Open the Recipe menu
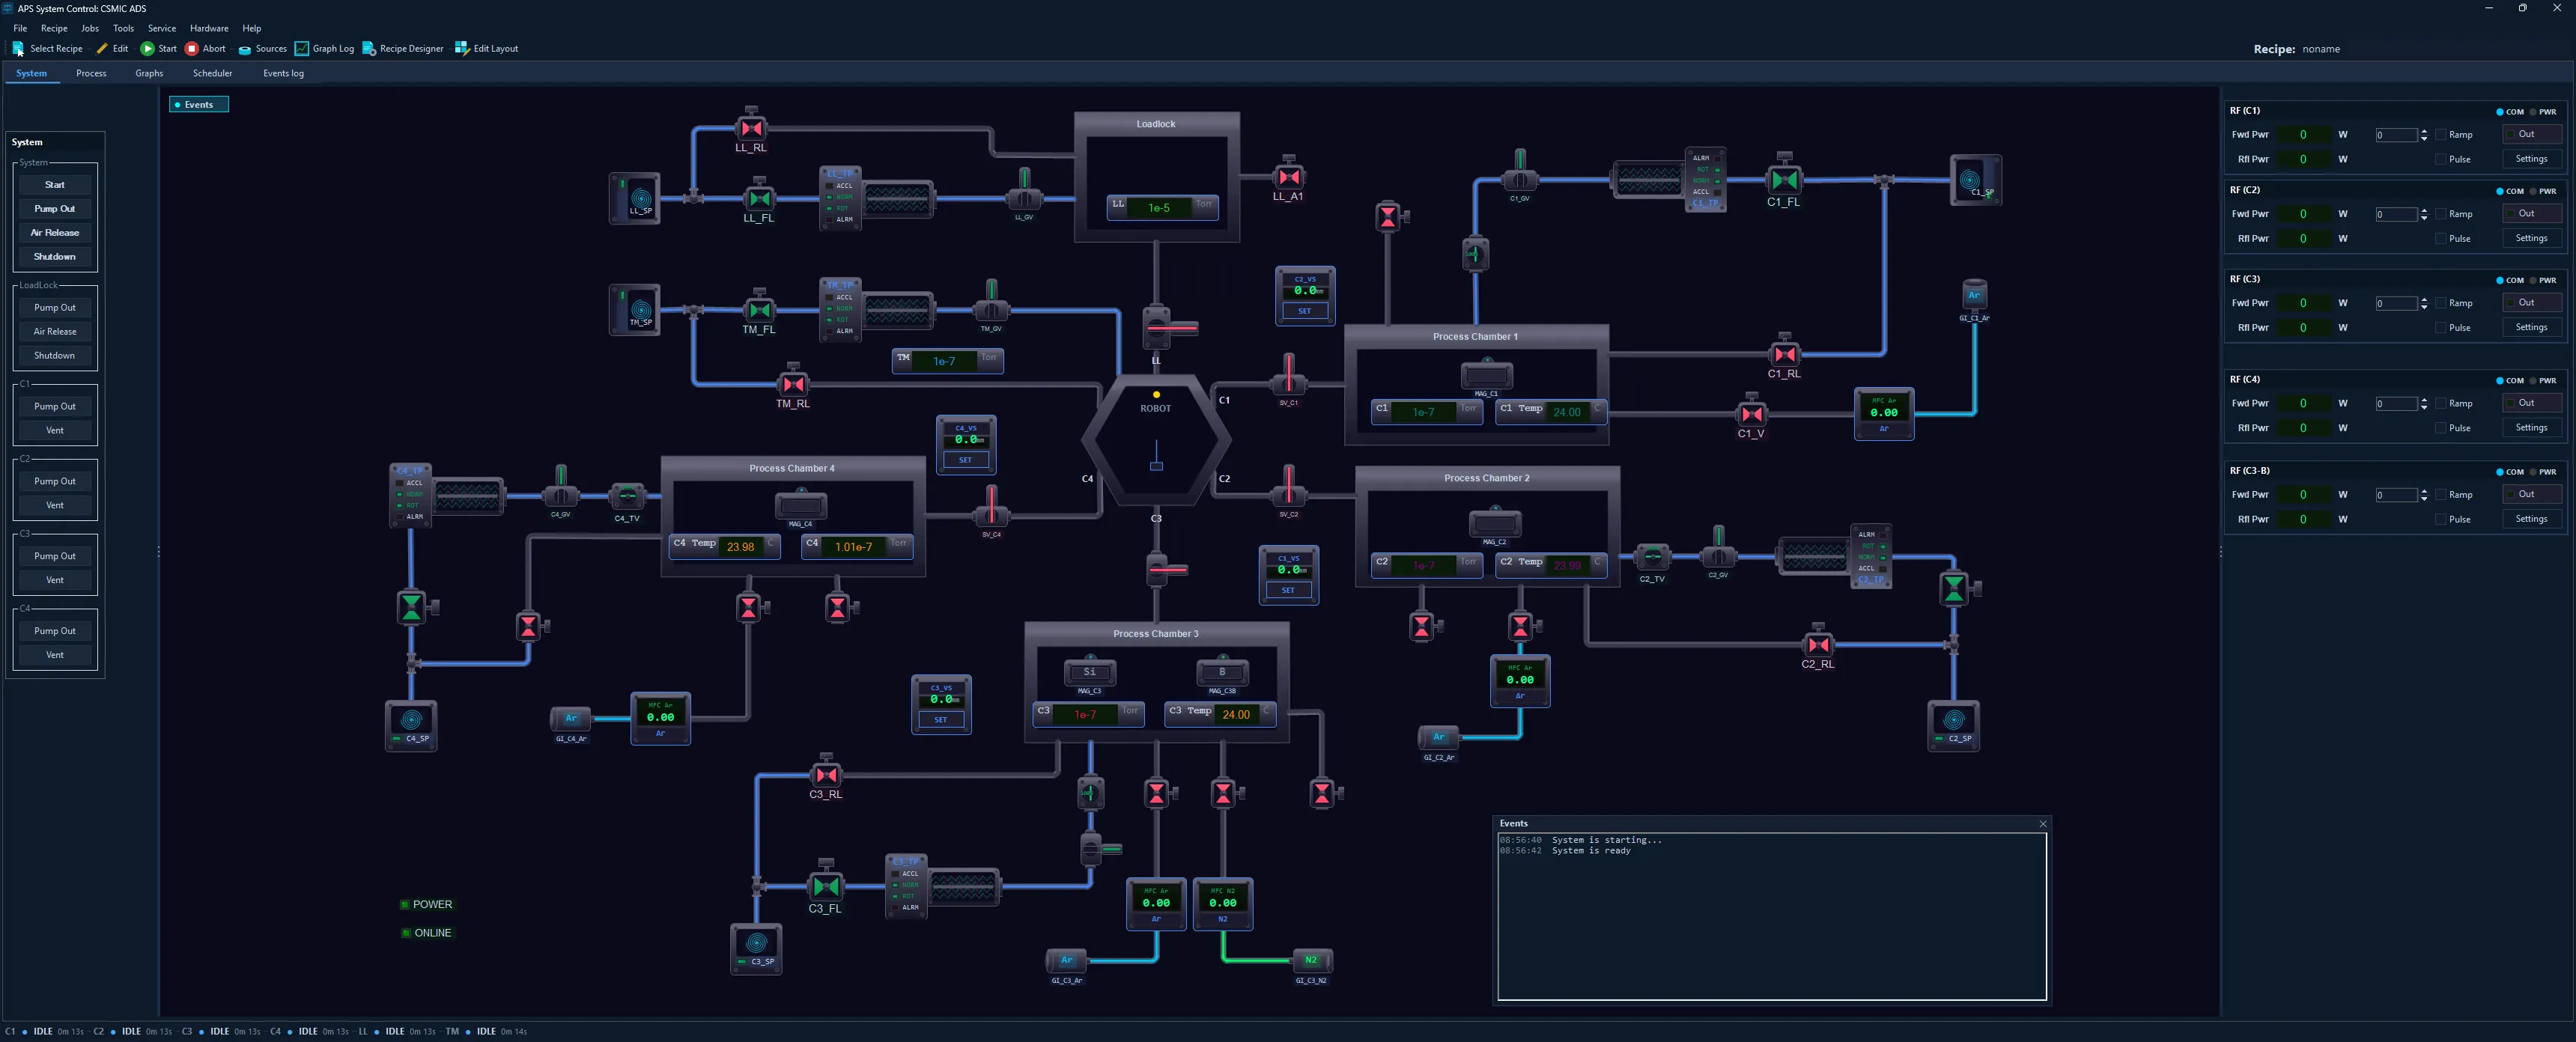The width and height of the screenshot is (2576, 1042). click(54, 28)
